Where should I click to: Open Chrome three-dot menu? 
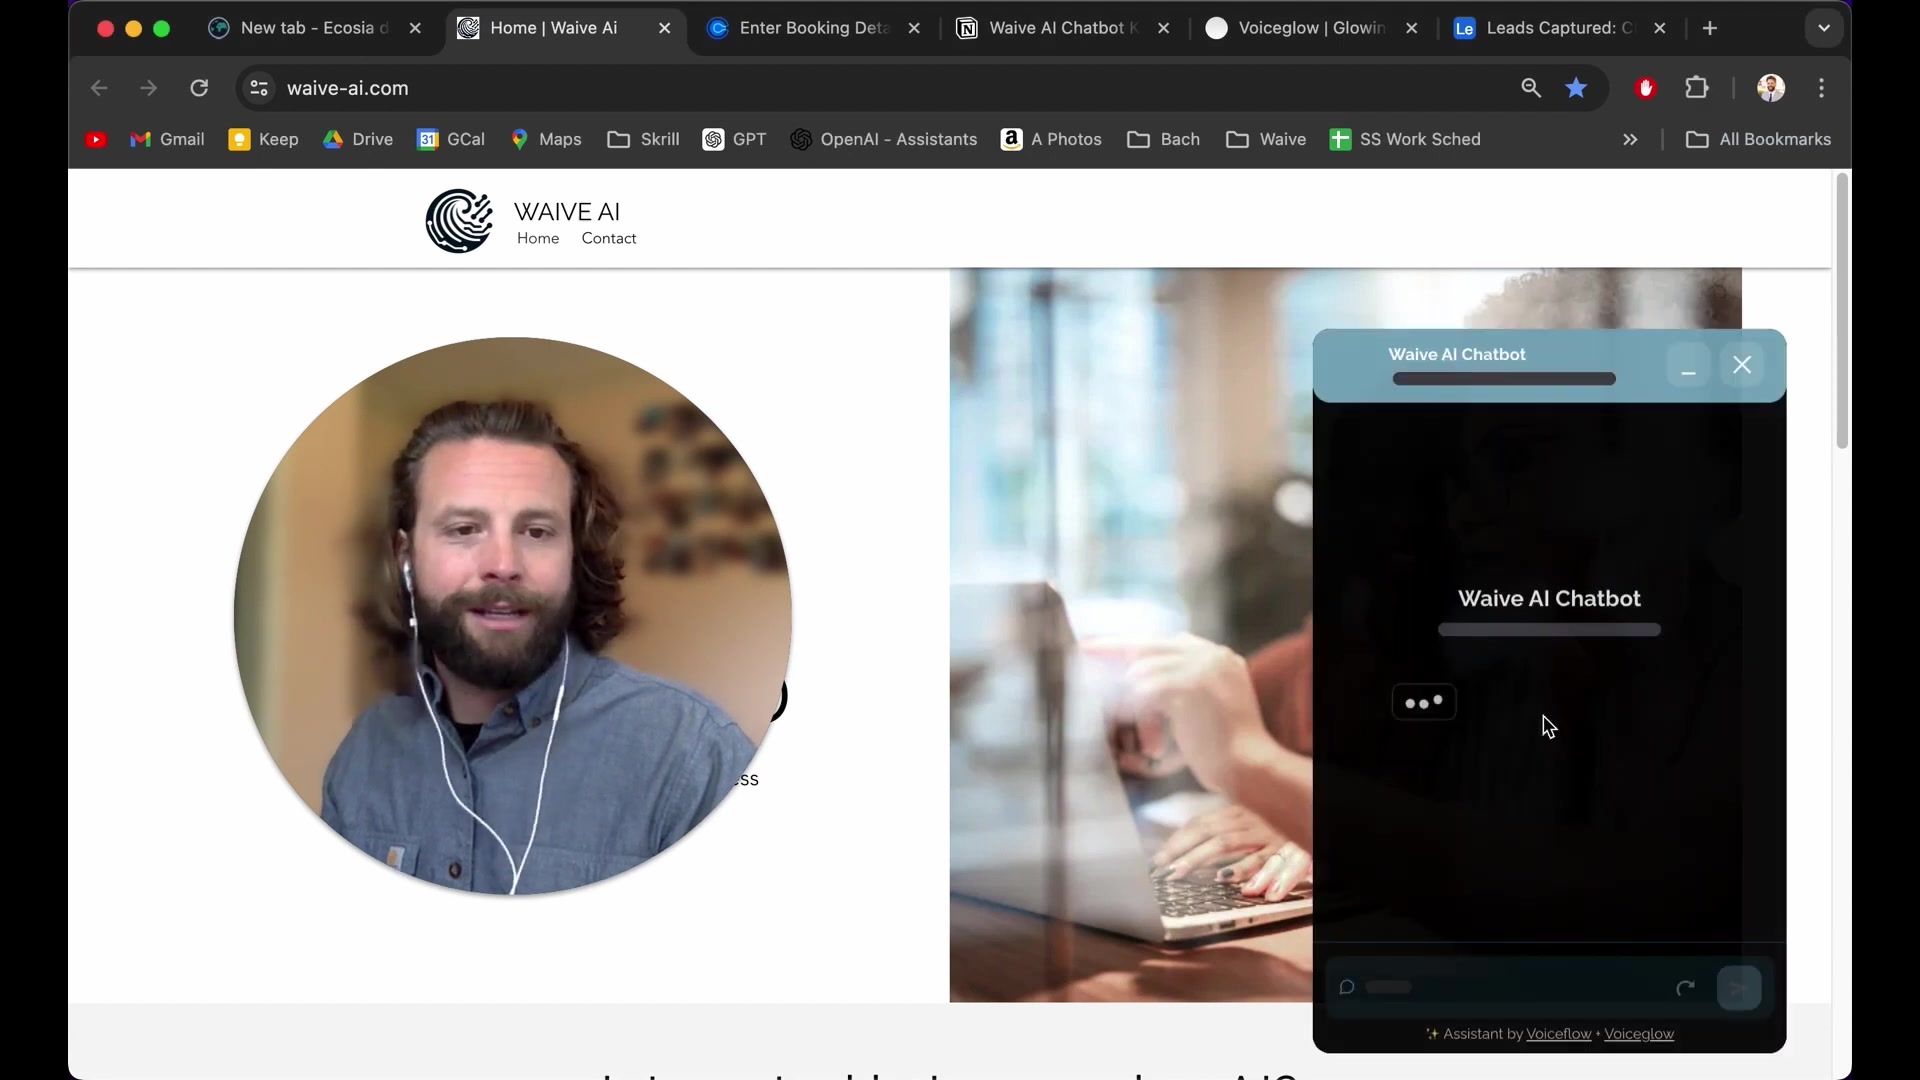(x=1822, y=88)
